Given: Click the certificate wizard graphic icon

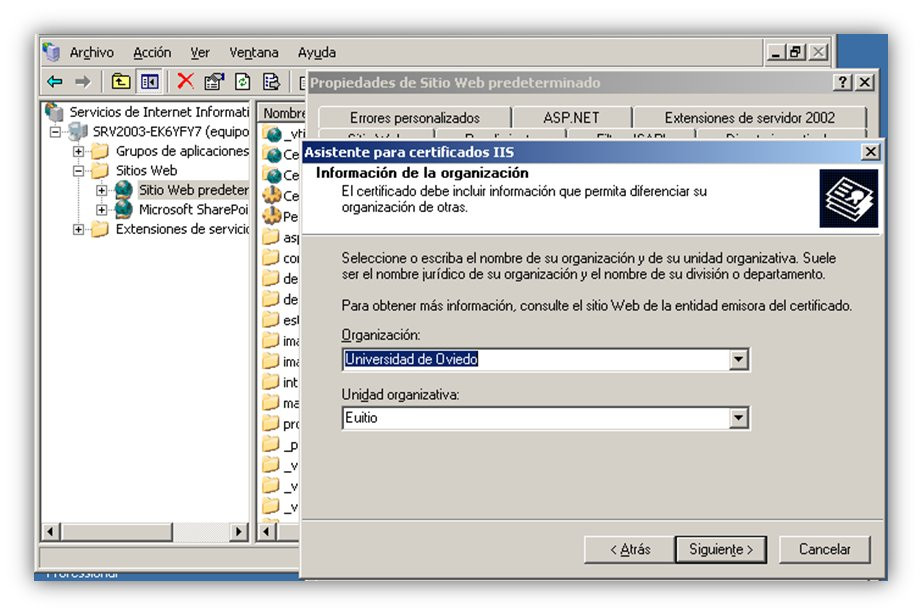Looking at the screenshot, I should pos(848,199).
